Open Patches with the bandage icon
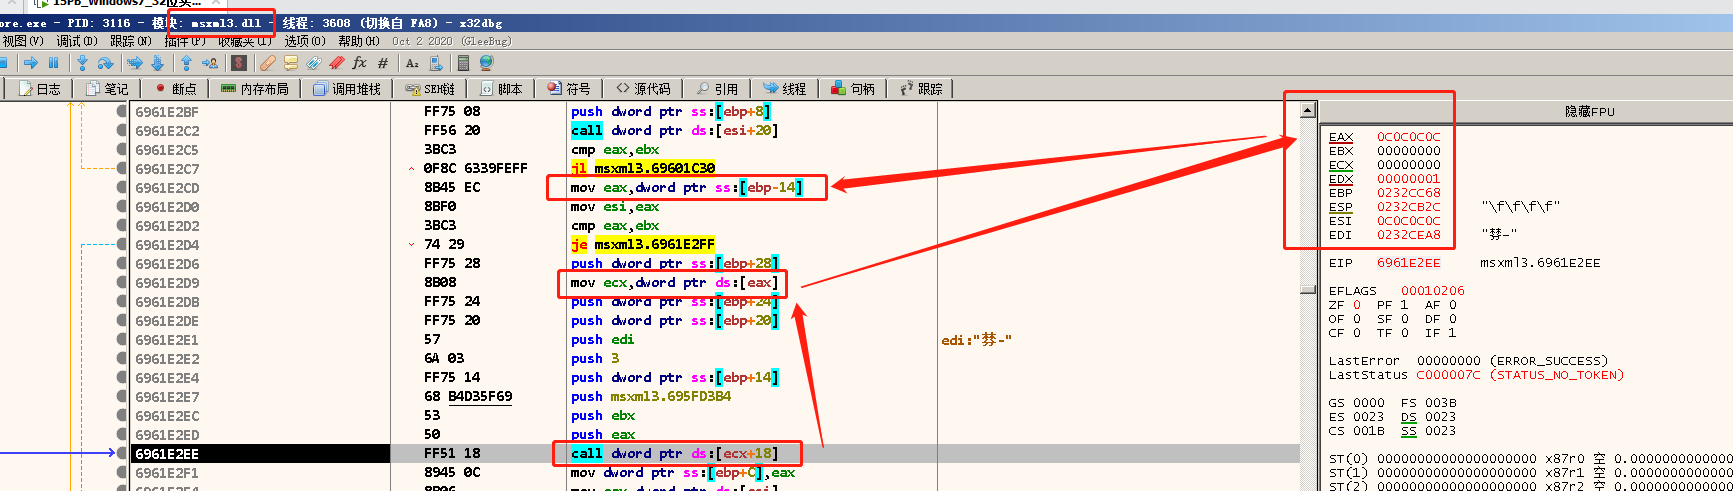1733x491 pixels. pos(268,63)
